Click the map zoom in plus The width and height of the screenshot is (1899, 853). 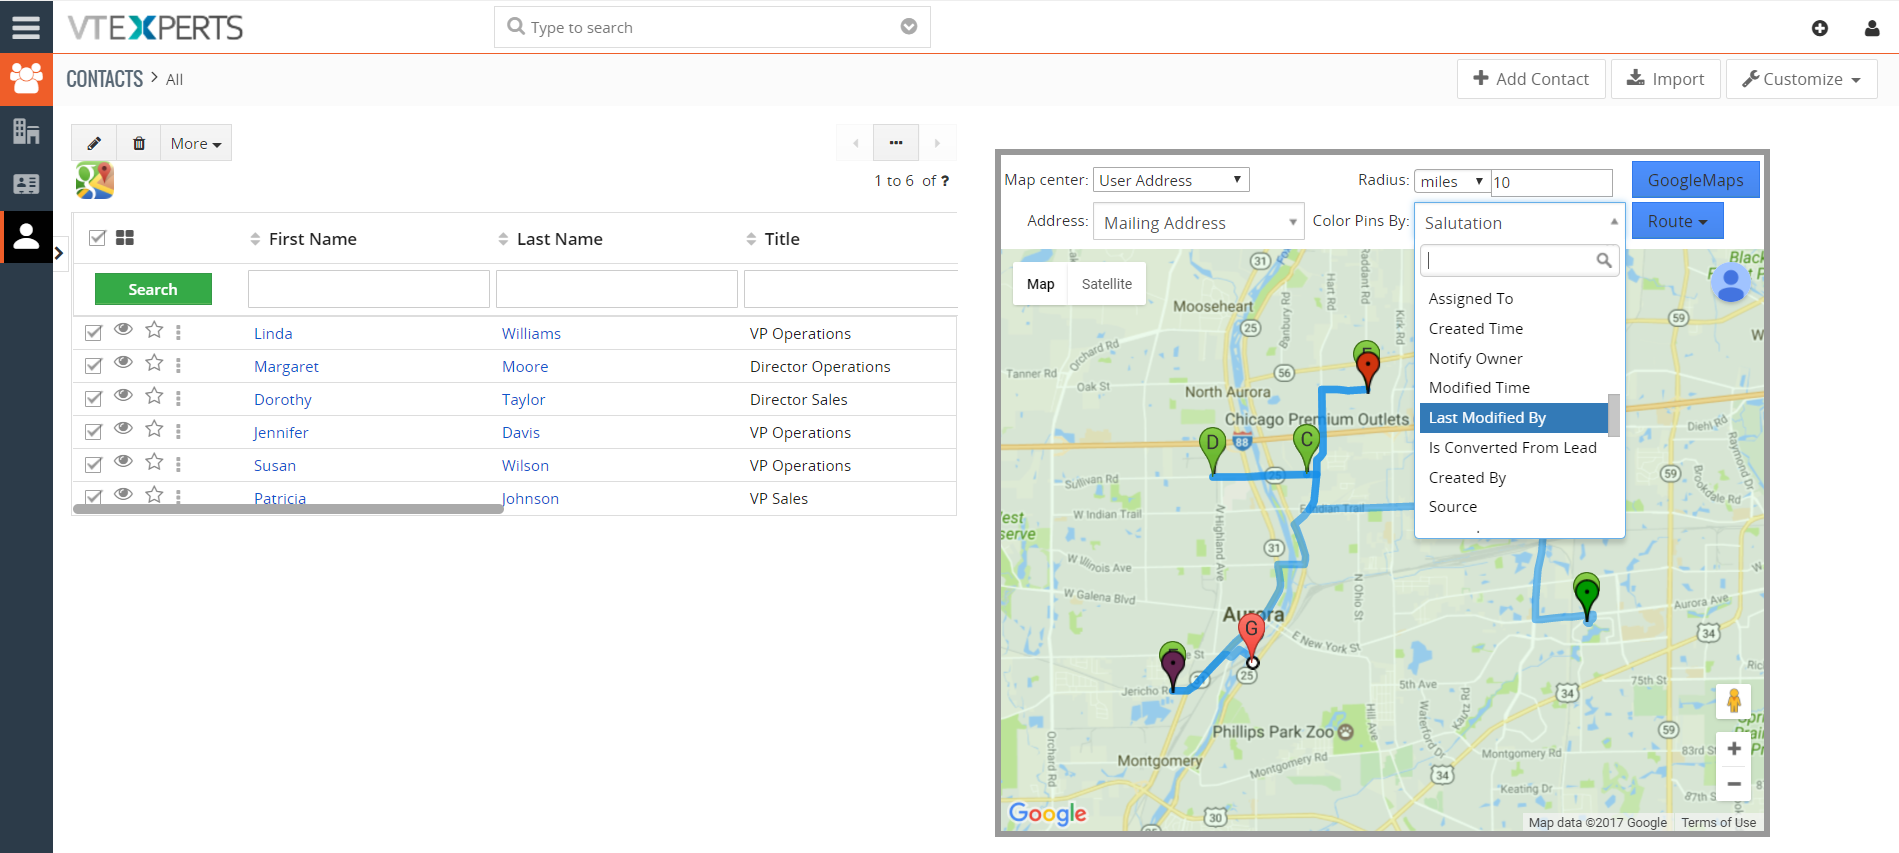[1734, 748]
